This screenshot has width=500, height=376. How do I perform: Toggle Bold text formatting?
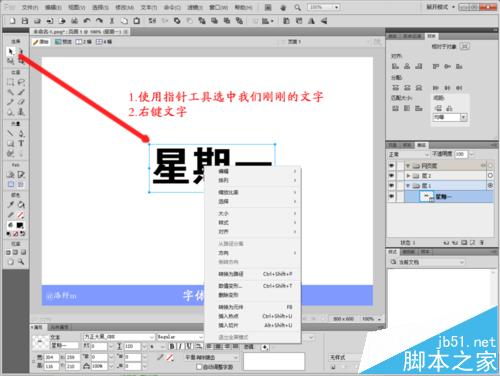(172, 346)
